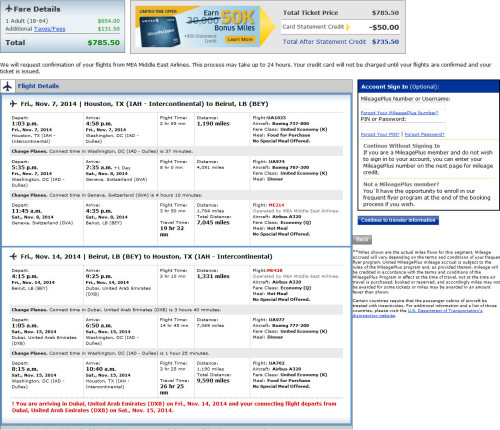Viewport: 500px width, 430px height.
Task: Click the $785.50 green Total amount
Action: [x=103, y=43]
